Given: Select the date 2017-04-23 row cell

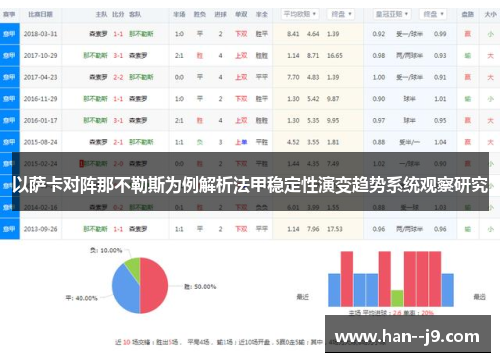Looking at the screenshot, I should point(40,77).
